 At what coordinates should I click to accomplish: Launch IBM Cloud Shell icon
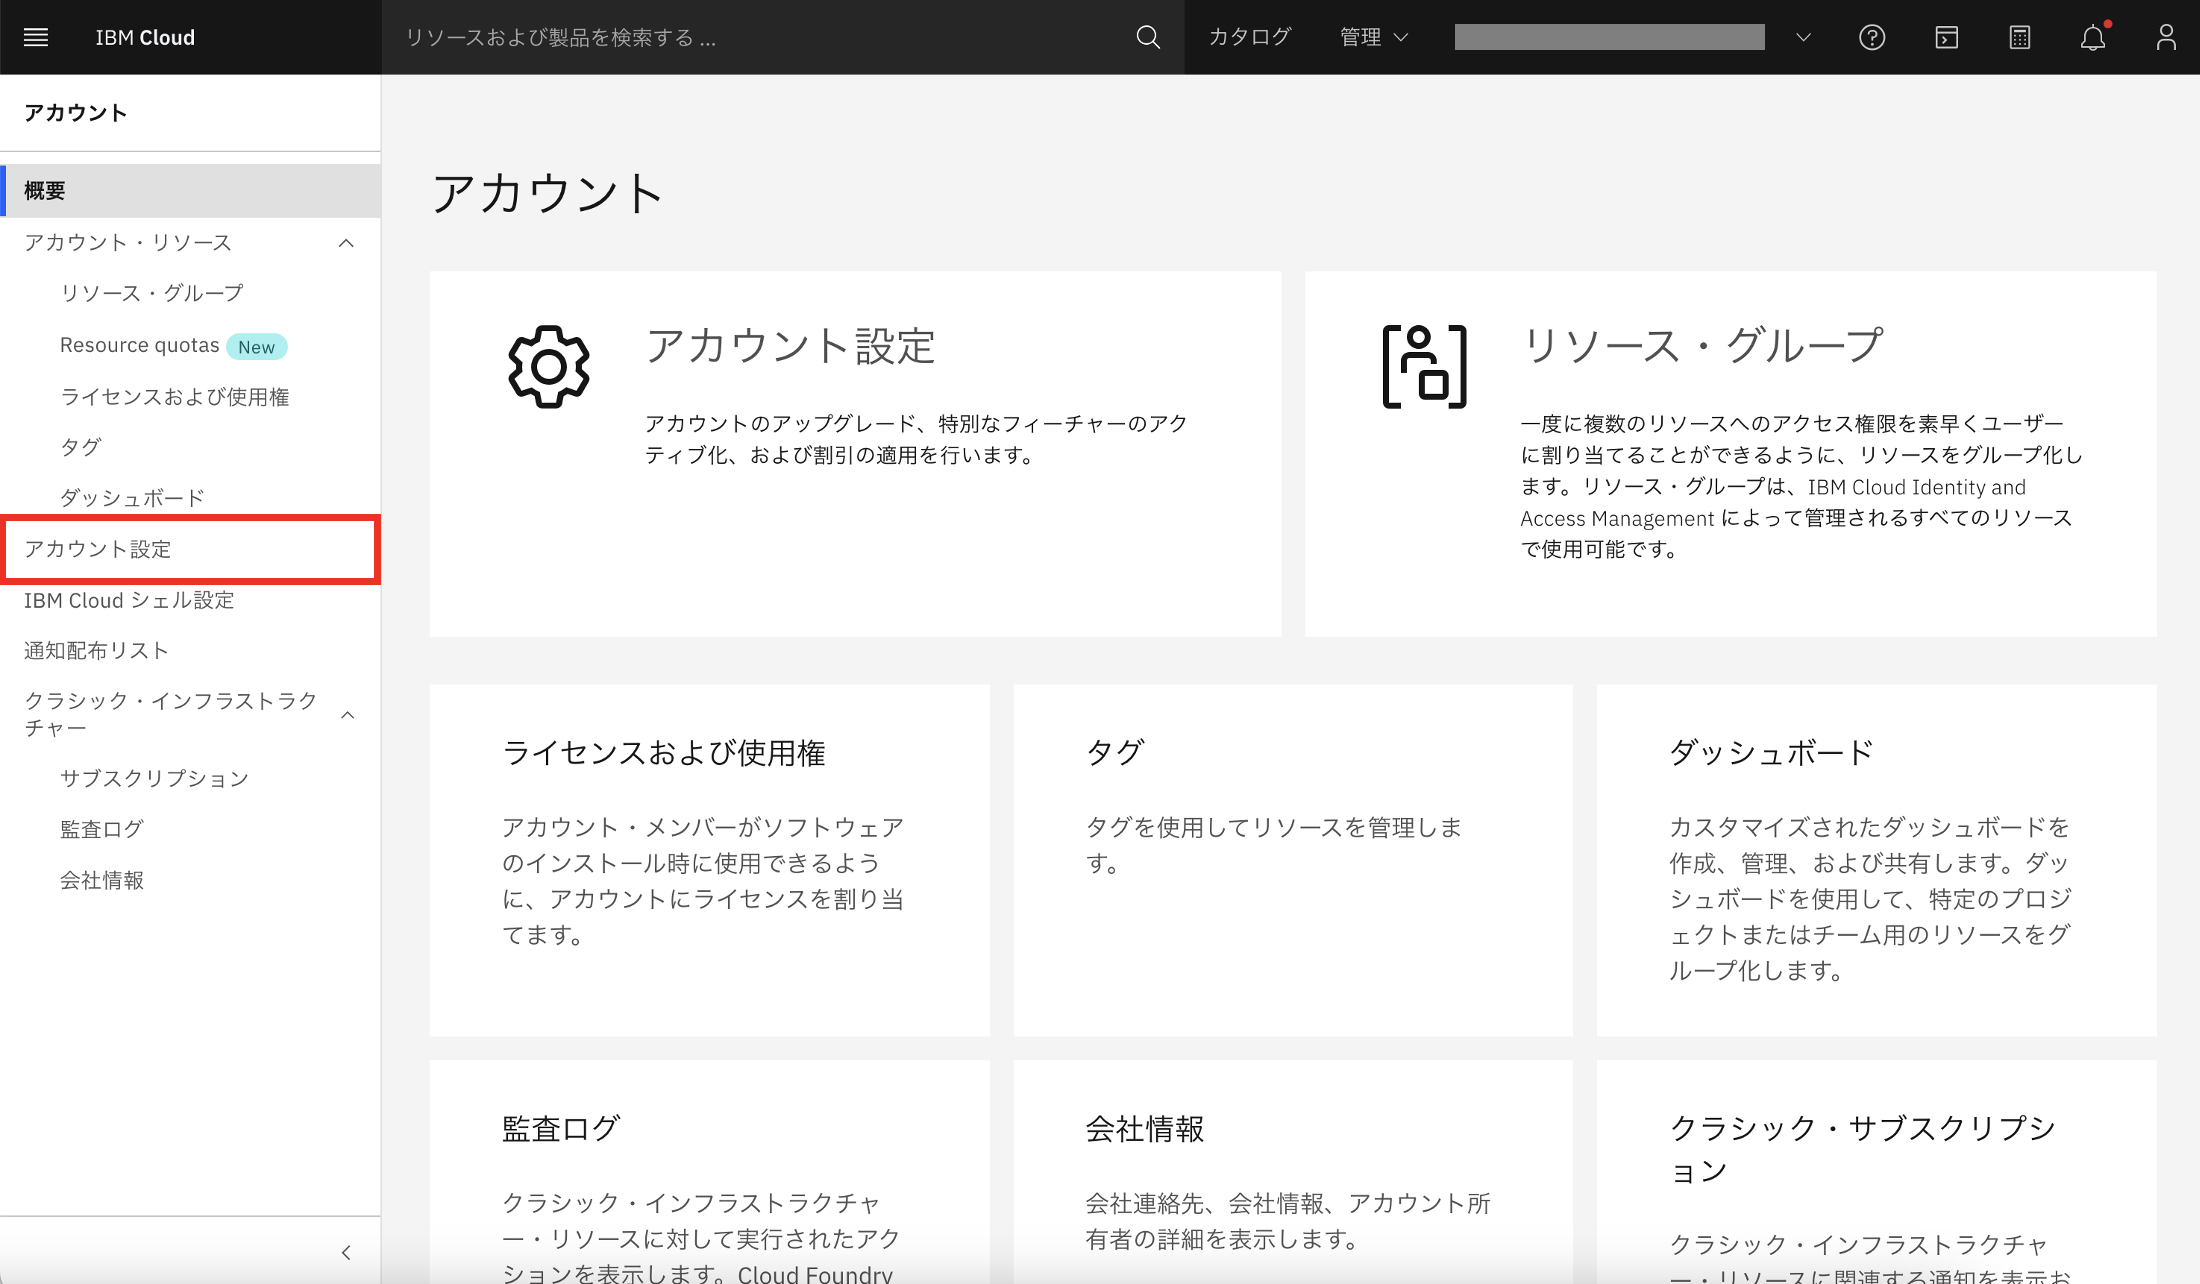click(x=1946, y=37)
